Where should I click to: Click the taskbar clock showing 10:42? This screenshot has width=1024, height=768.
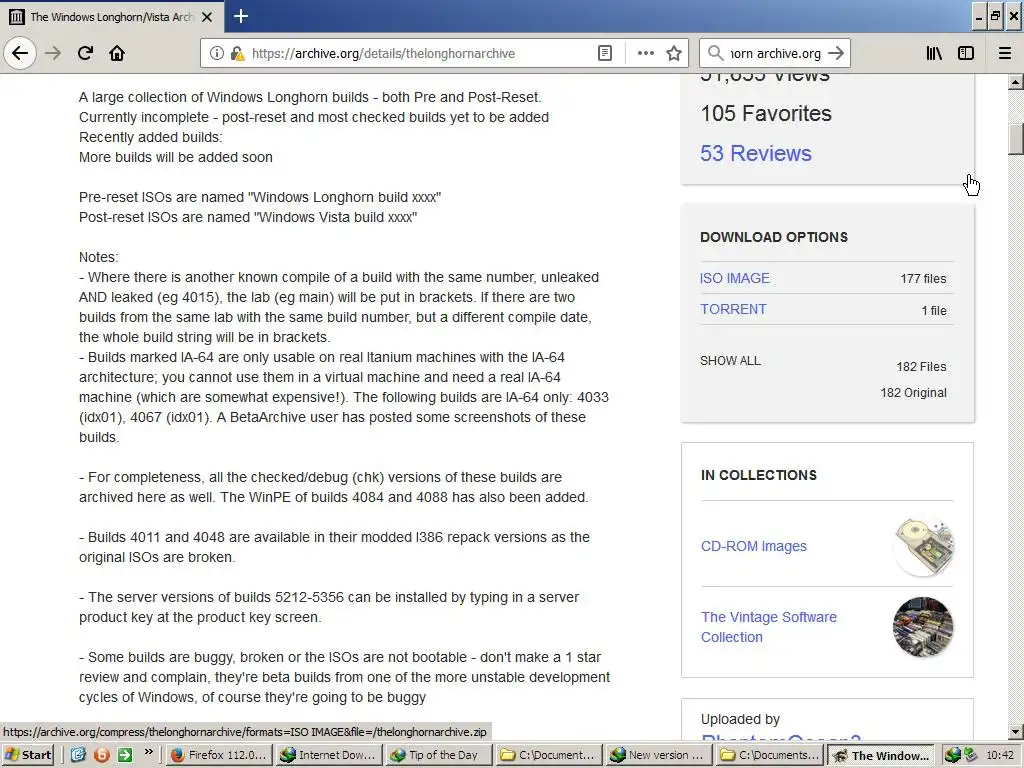(1000, 755)
